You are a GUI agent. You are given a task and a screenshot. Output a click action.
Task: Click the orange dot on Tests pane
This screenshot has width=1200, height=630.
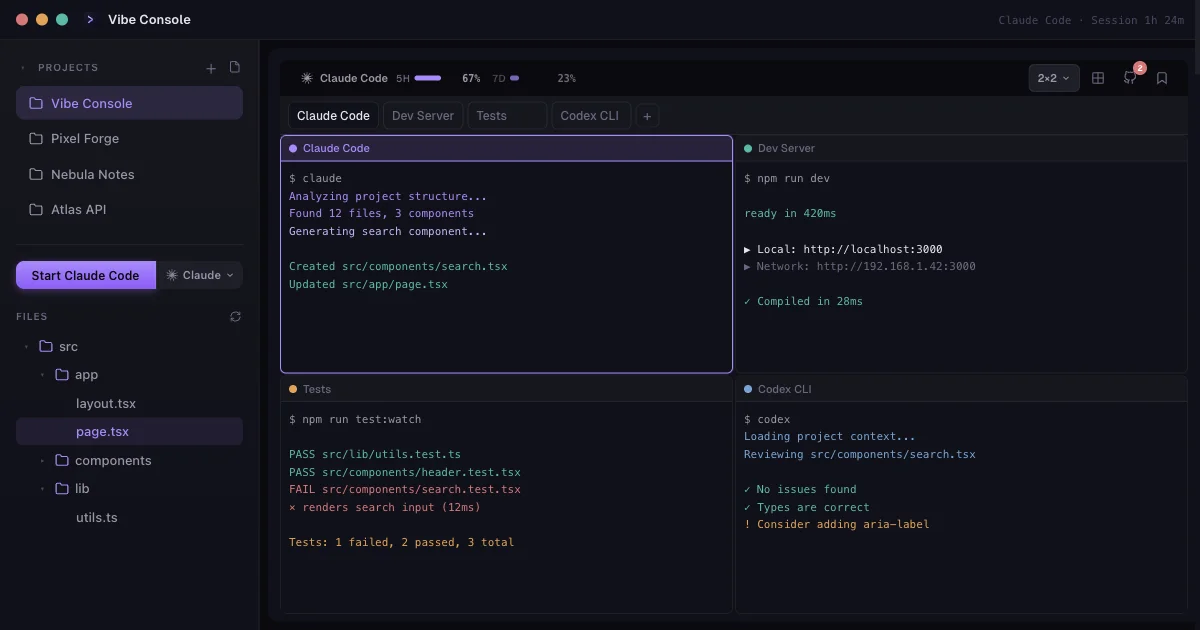pyautogui.click(x=293, y=389)
